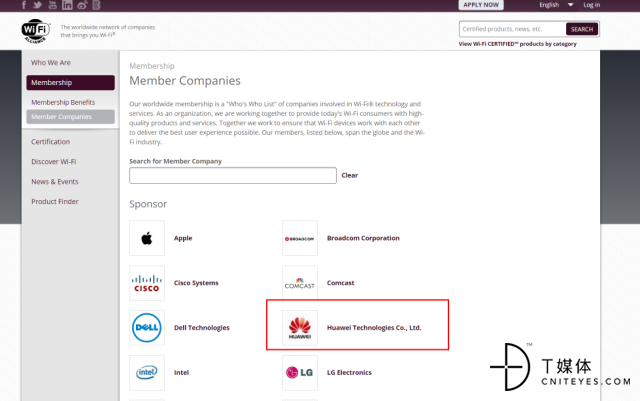Open the Twitter bird icon
Image resolution: width=640 pixels, height=401 pixels.
(x=39, y=5)
